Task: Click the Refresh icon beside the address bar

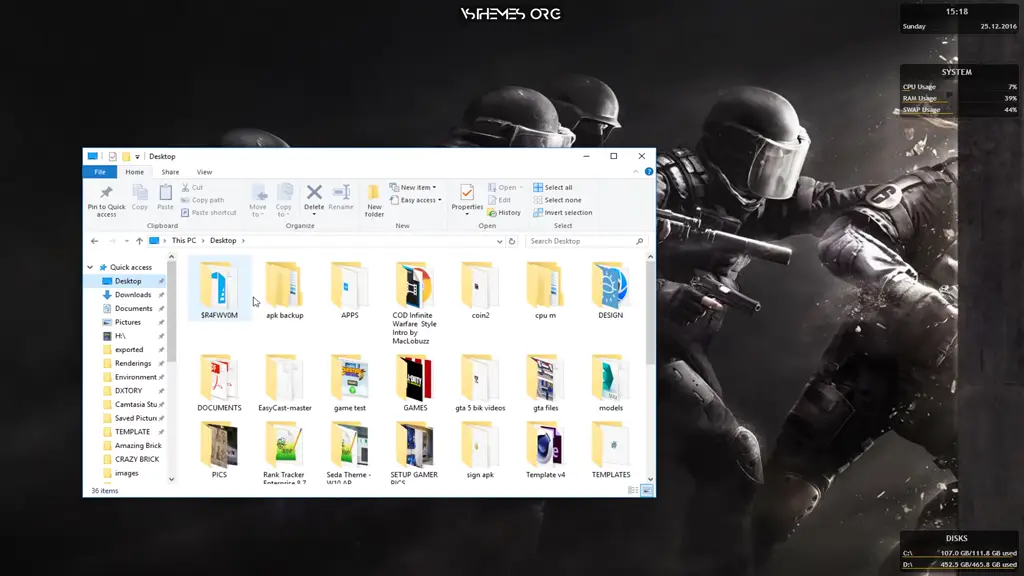Action: 512,241
